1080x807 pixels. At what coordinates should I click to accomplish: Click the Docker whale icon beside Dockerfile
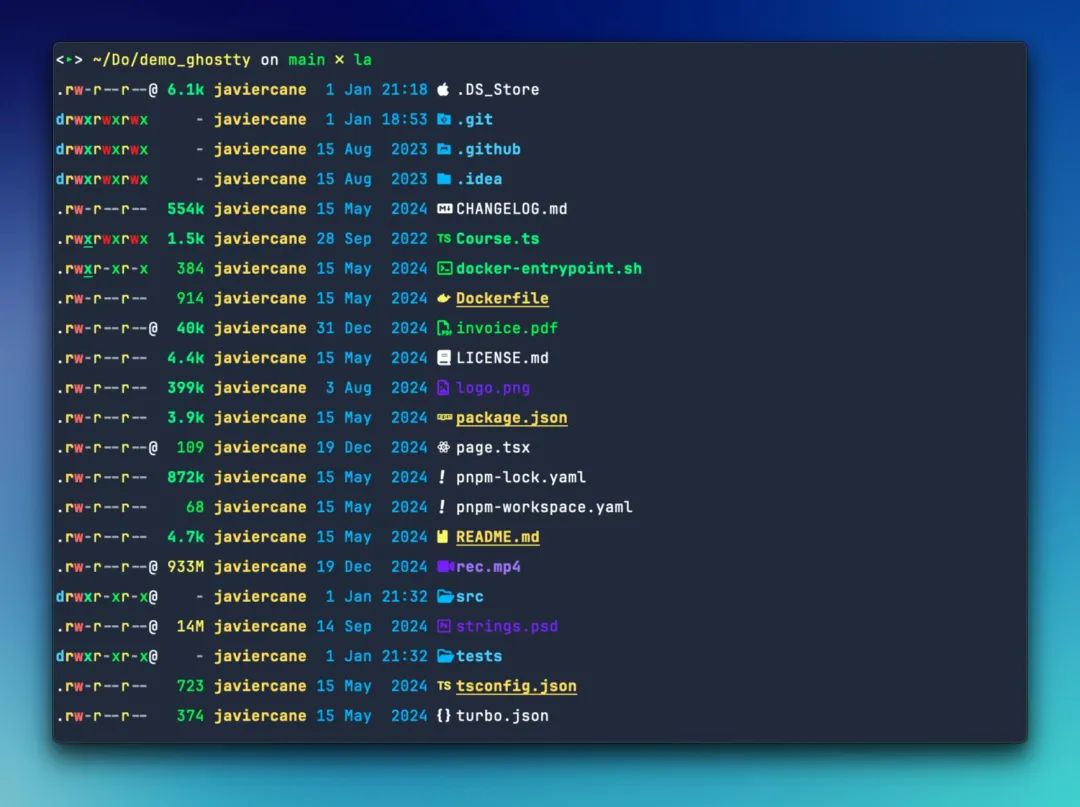click(x=442, y=298)
